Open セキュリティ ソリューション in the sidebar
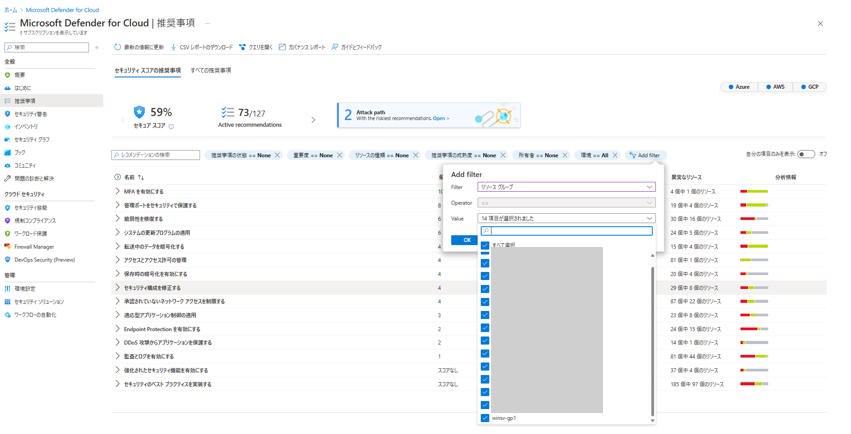The width and height of the screenshot is (851, 434). coord(39,302)
